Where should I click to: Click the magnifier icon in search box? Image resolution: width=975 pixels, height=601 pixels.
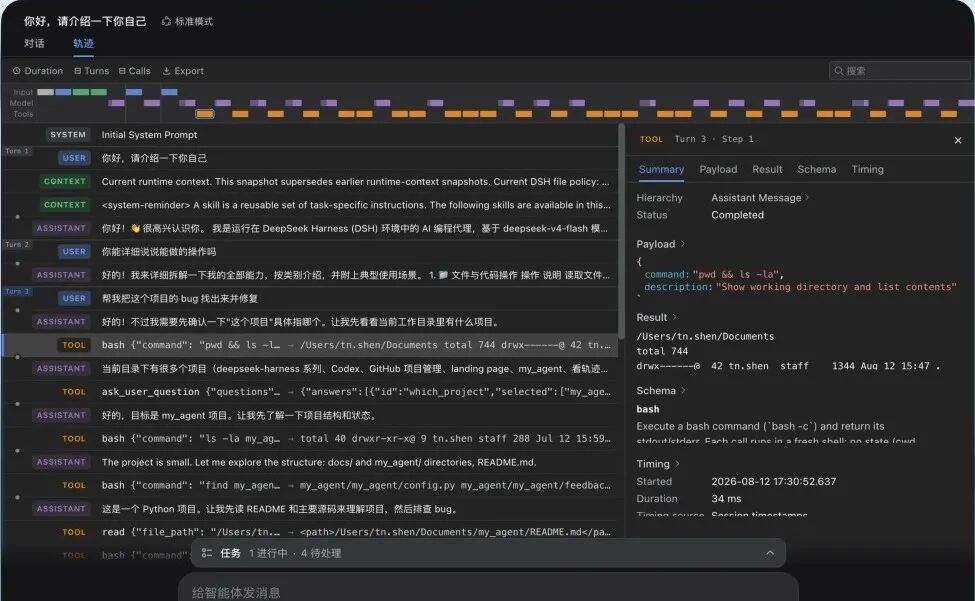(839, 71)
